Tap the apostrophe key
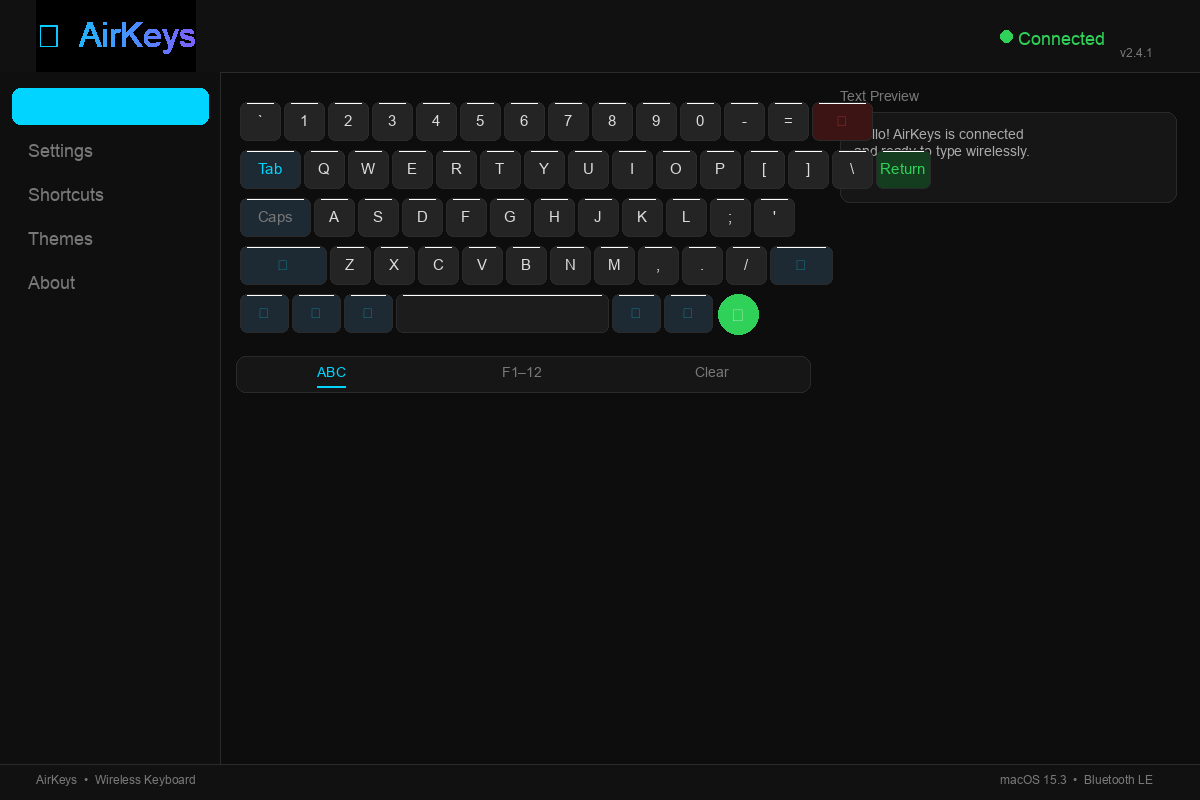This screenshot has height=800, width=1200. 774,217
